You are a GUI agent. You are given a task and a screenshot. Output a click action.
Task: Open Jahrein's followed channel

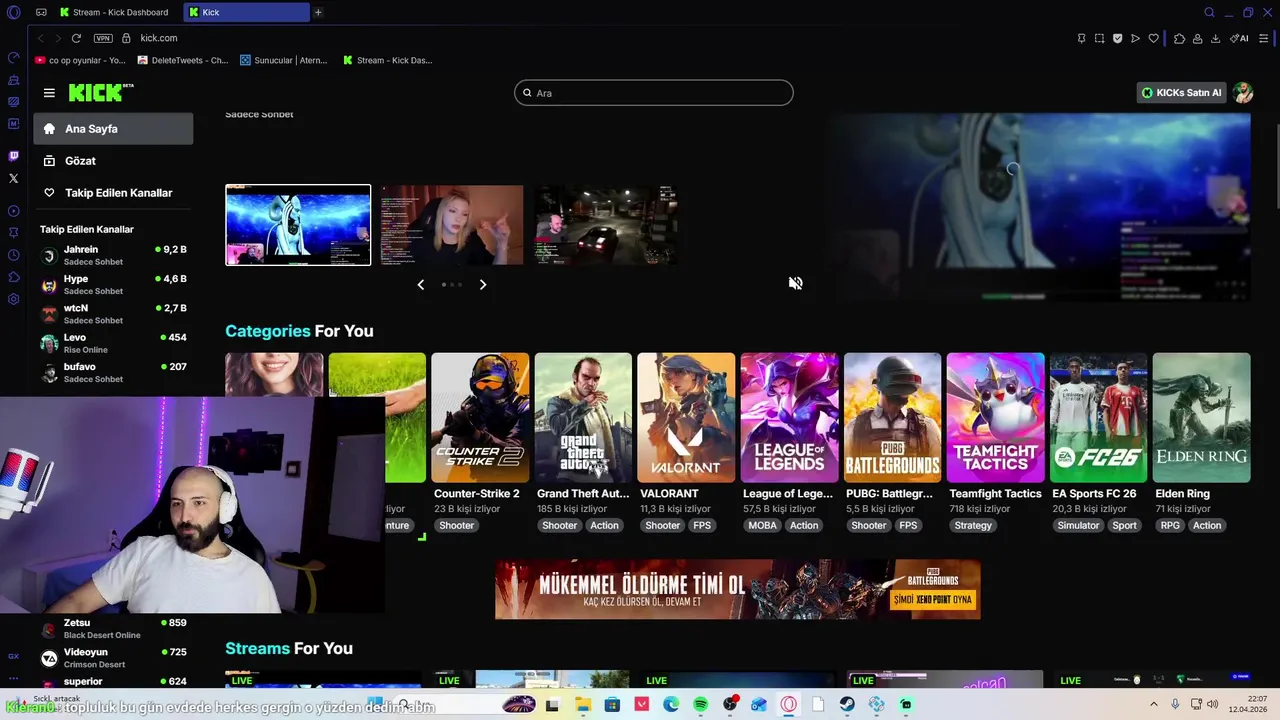[x=113, y=256]
